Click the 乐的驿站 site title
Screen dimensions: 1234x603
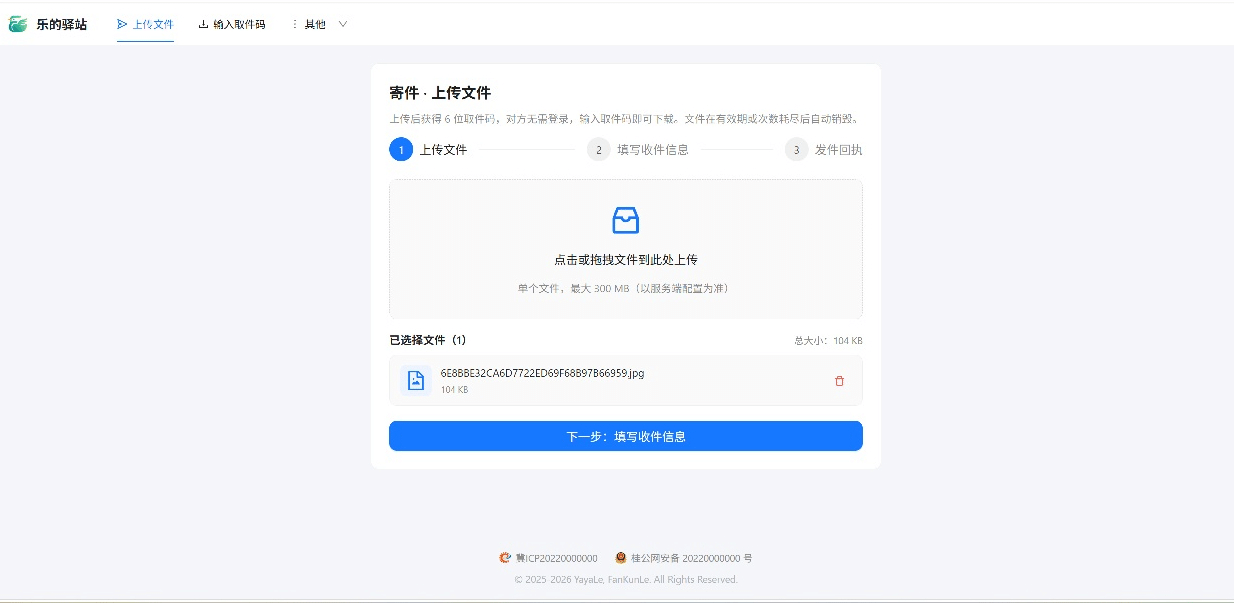(x=62, y=24)
